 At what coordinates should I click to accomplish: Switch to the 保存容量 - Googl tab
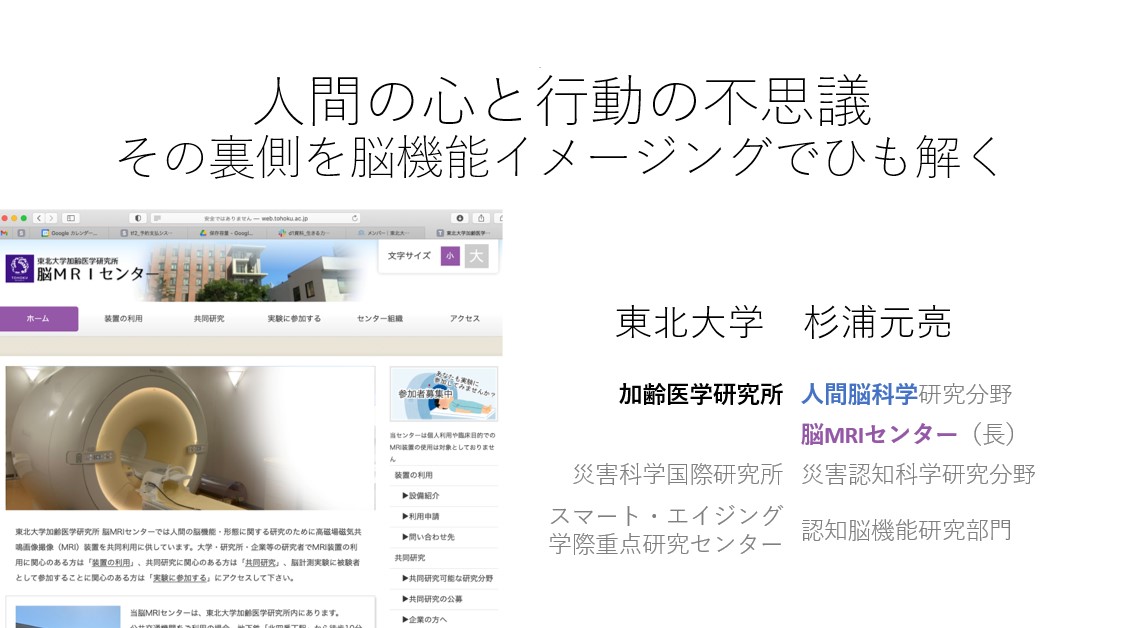[x=227, y=233]
